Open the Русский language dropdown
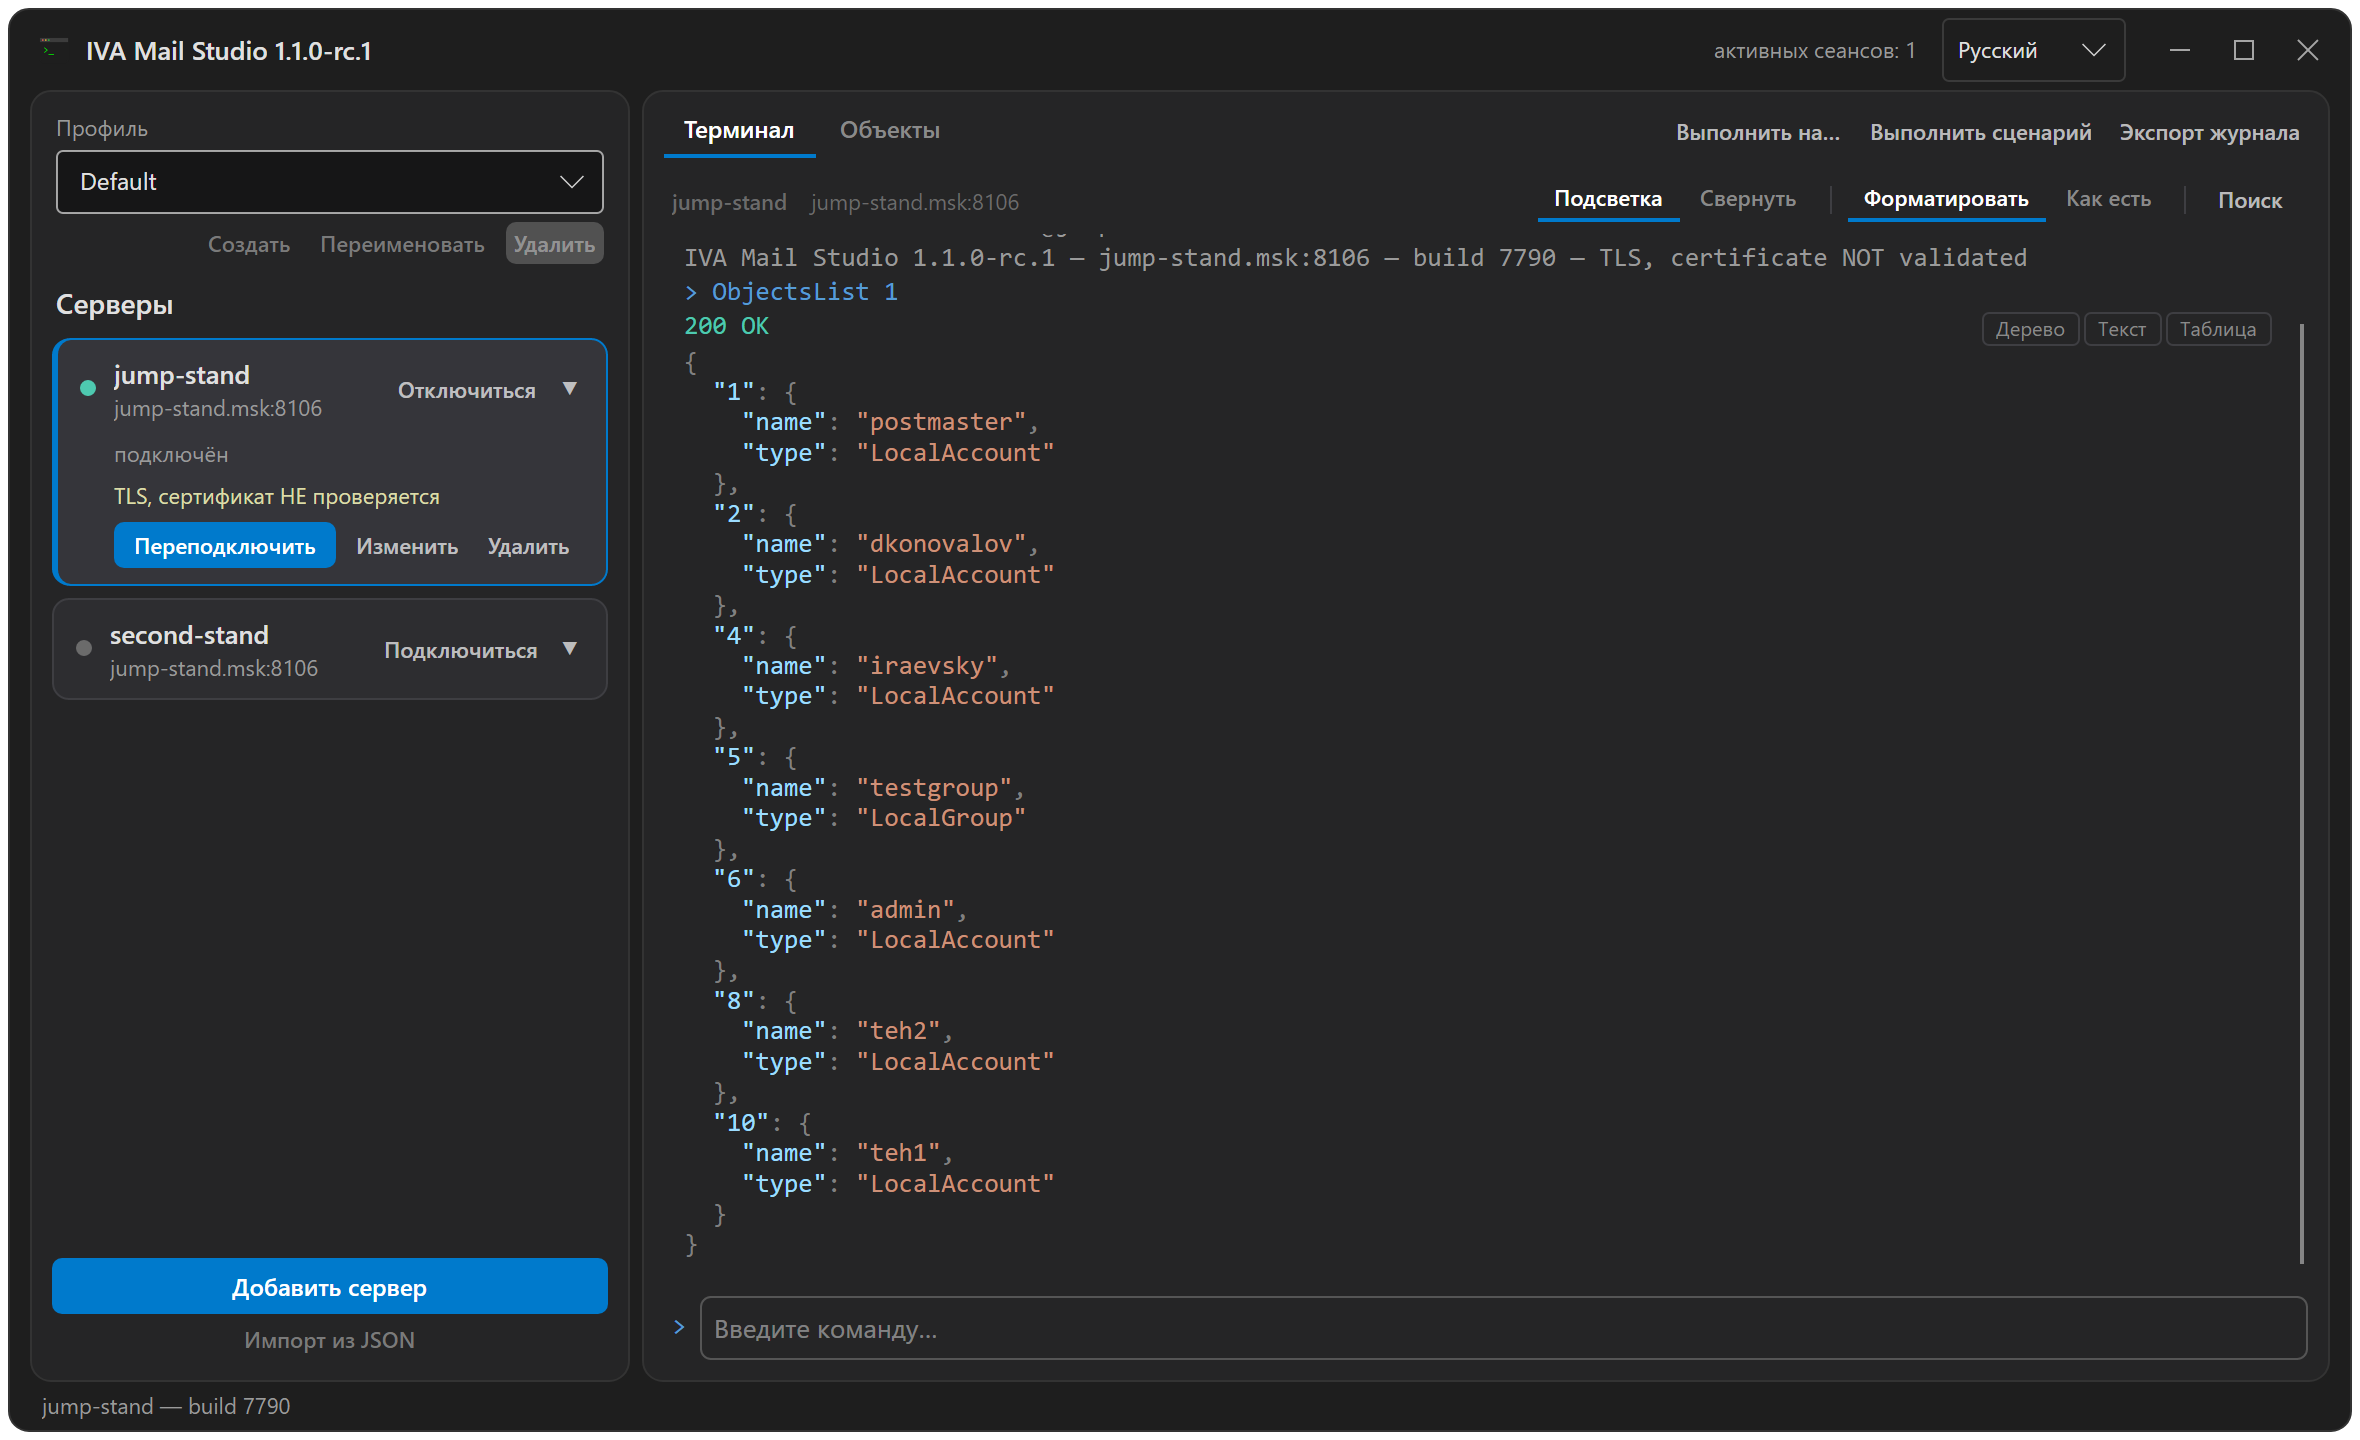Image resolution: width=2360 pixels, height=1440 pixels. [2033, 50]
